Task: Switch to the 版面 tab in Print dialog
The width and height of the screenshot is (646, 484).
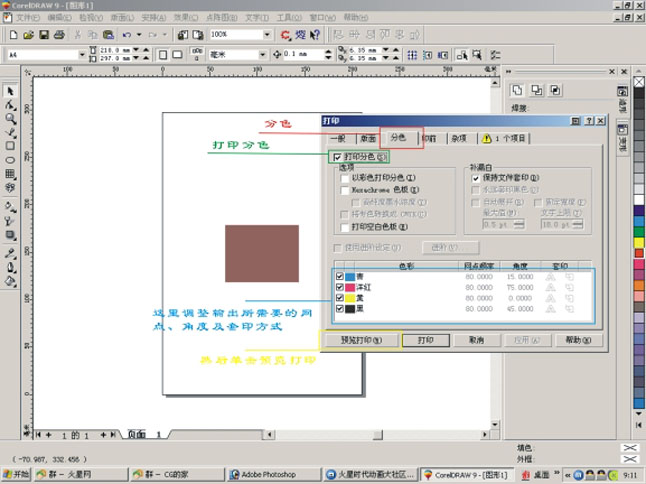Action: [368, 138]
